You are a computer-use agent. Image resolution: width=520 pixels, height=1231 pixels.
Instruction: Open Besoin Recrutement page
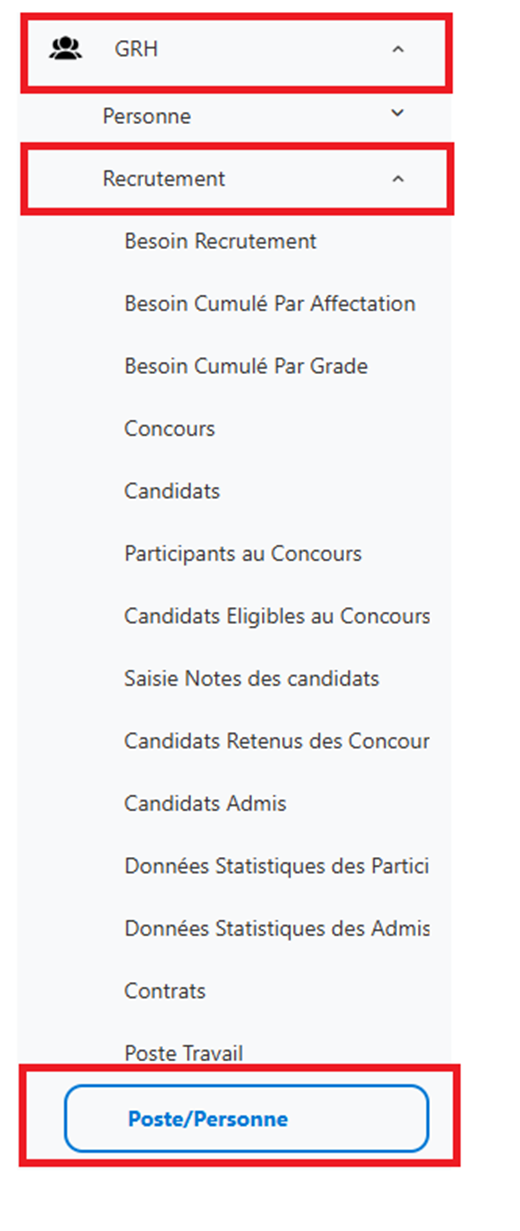220,241
